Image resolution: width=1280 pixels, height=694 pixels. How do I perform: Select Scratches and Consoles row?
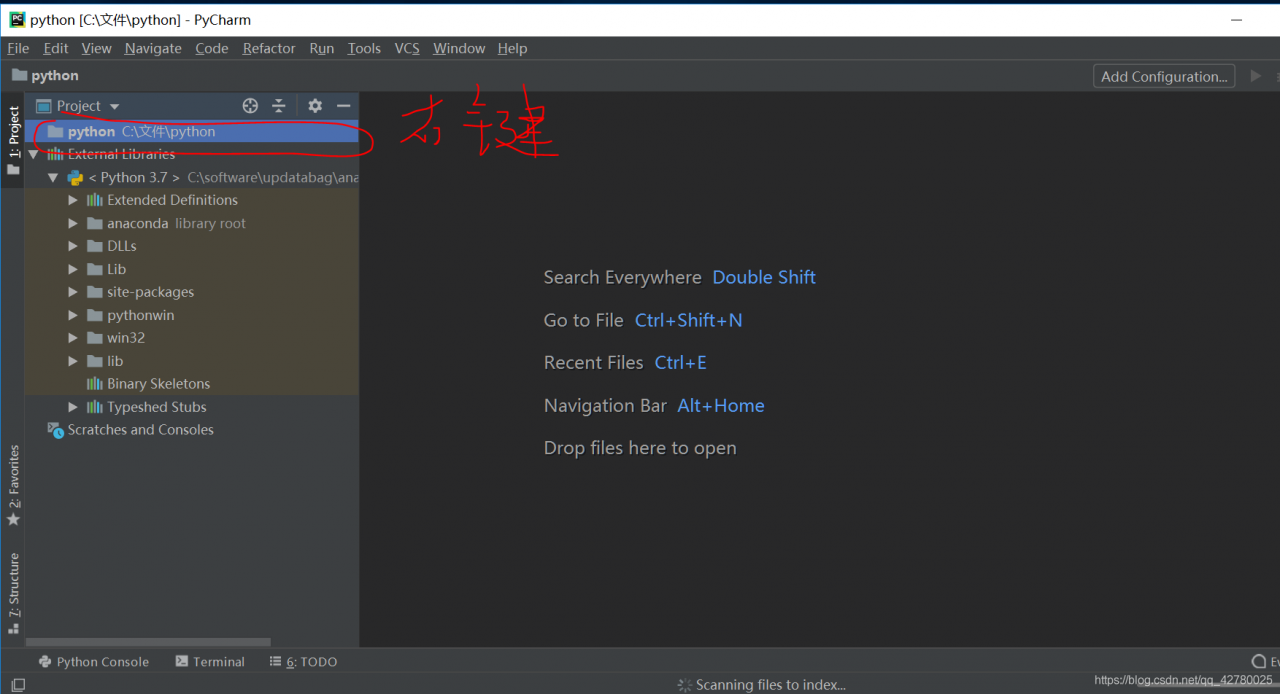click(192, 430)
